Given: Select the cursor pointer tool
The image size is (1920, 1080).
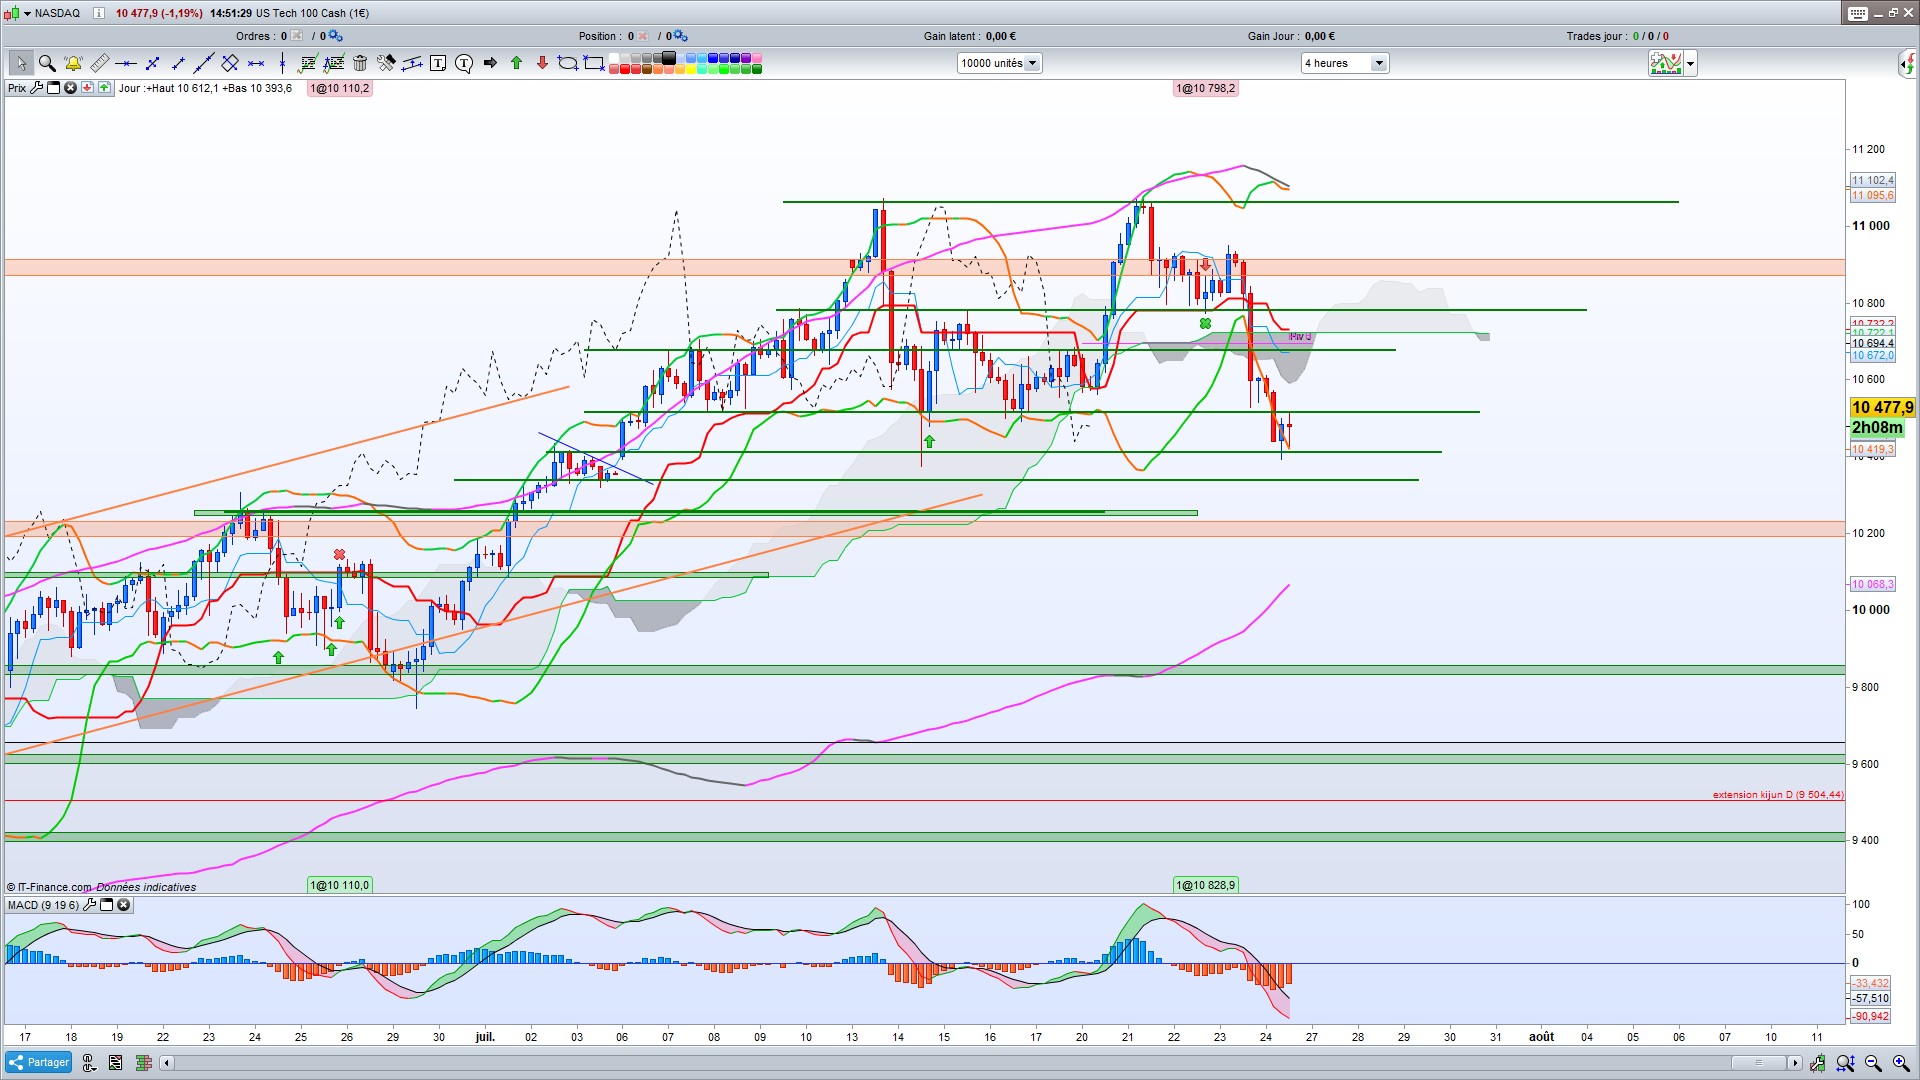Looking at the screenshot, I should [21, 63].
